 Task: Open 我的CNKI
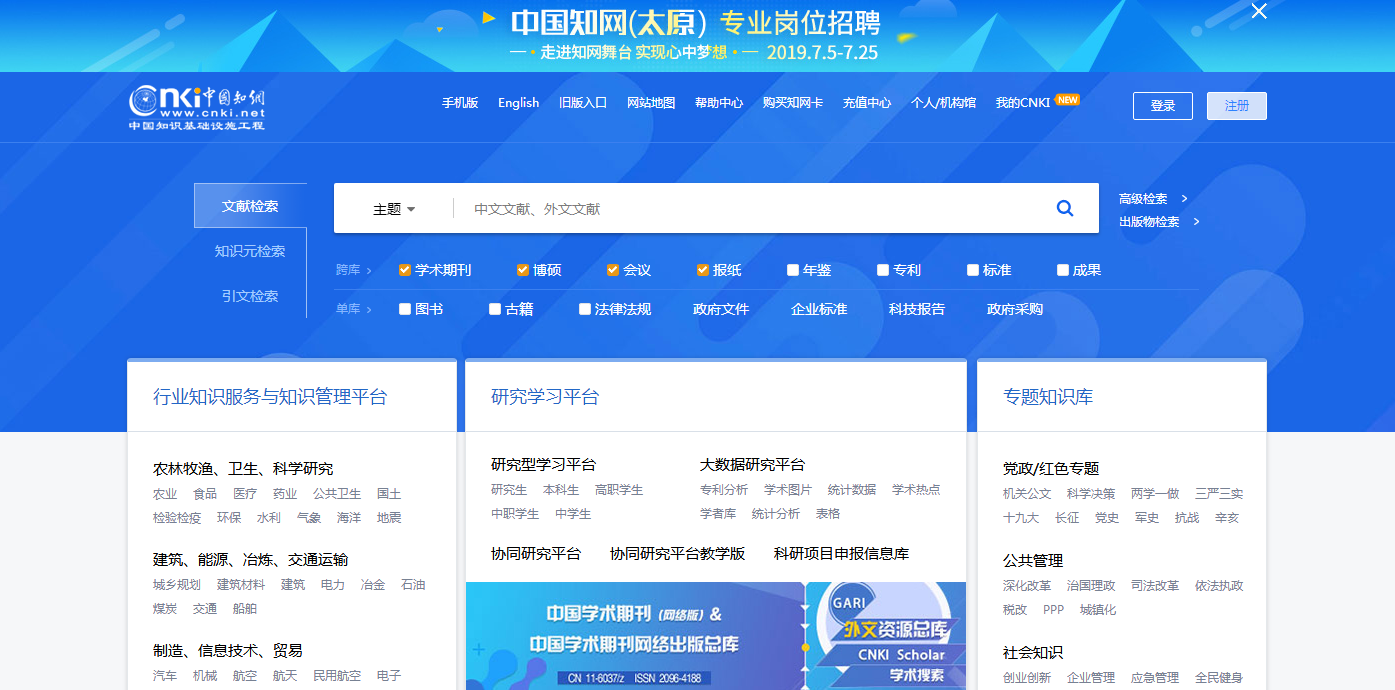[1023, 102]
